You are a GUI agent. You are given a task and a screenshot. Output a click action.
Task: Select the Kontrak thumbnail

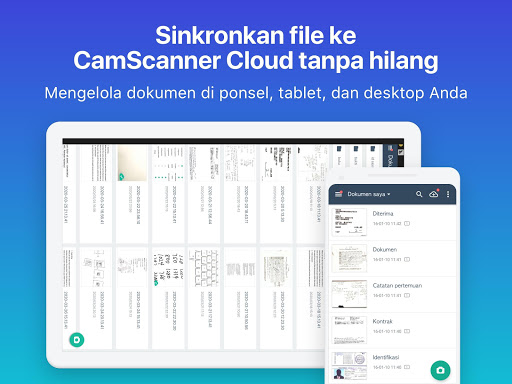pyautogui.click(x=349, y=330)
